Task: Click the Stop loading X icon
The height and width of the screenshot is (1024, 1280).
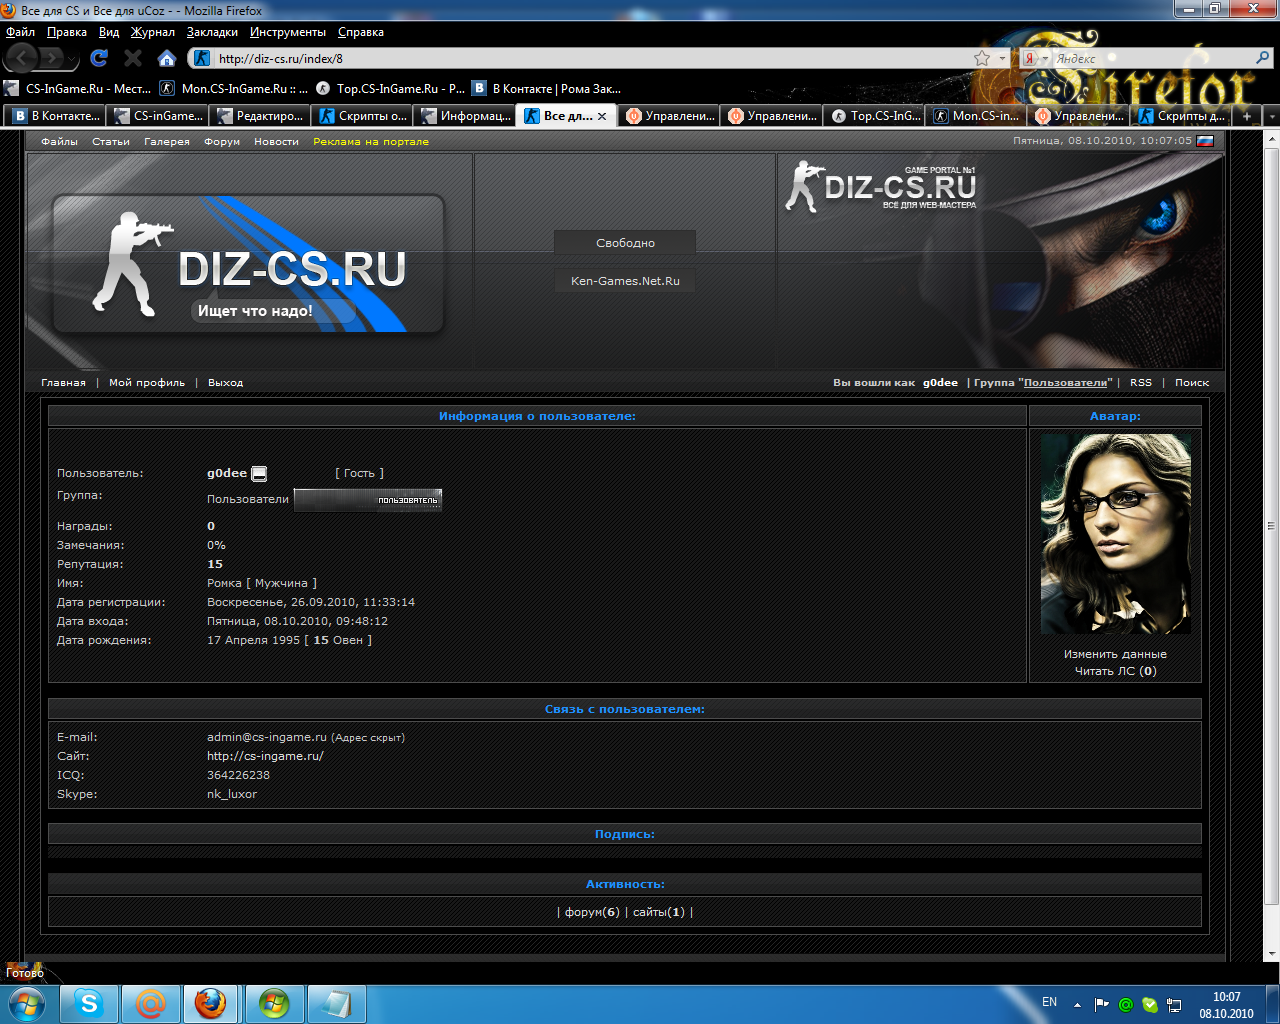Action: pyautogui.click(x=133, y=58)
